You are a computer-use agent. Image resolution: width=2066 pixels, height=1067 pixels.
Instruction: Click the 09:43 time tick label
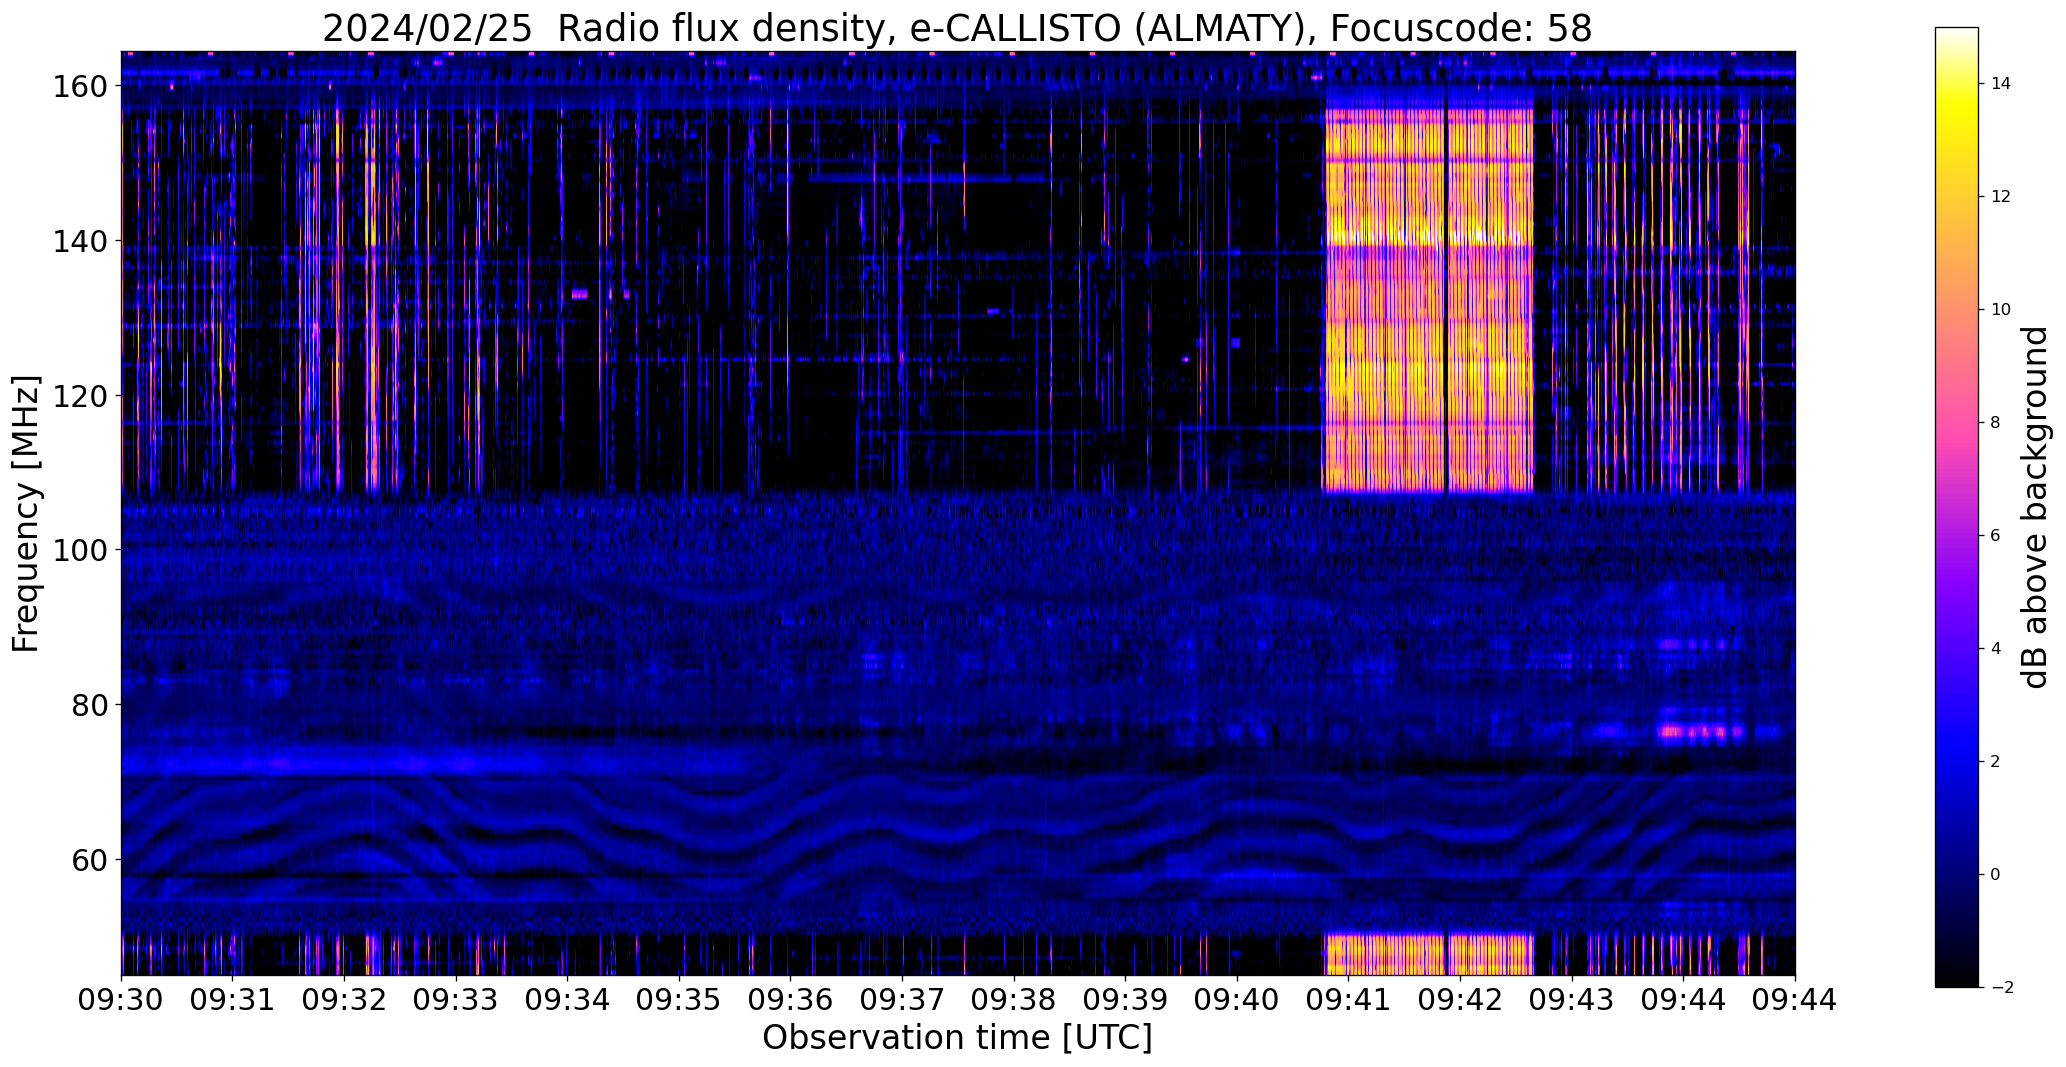(1572, 999)
